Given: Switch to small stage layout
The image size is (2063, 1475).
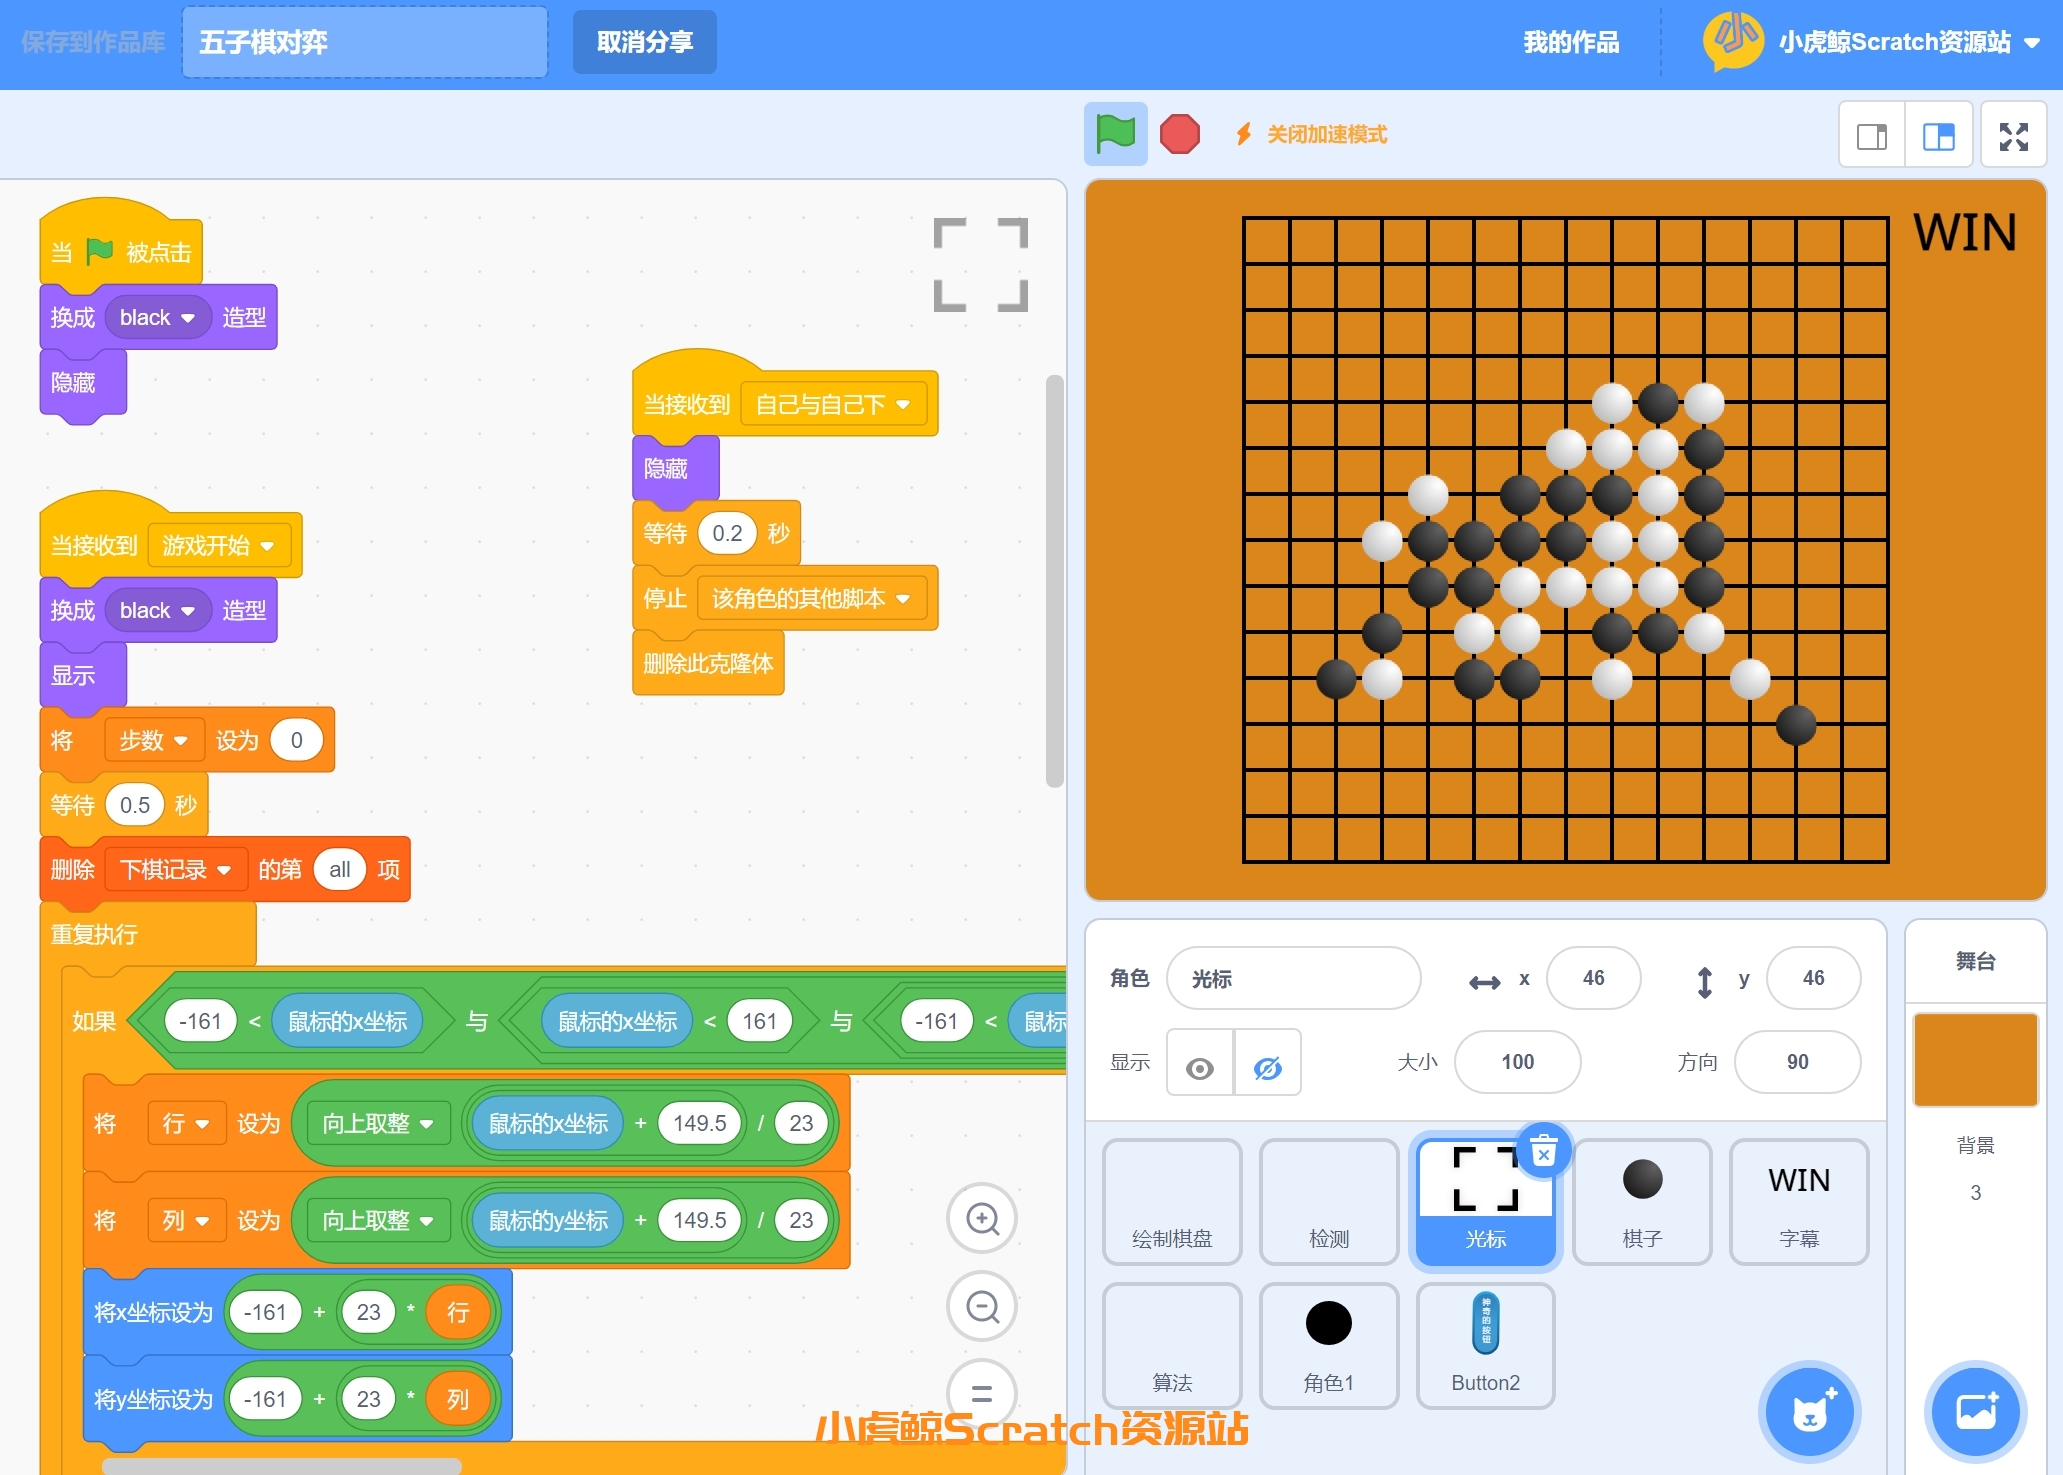Looking at the screenshot, I should point(1872,136).
